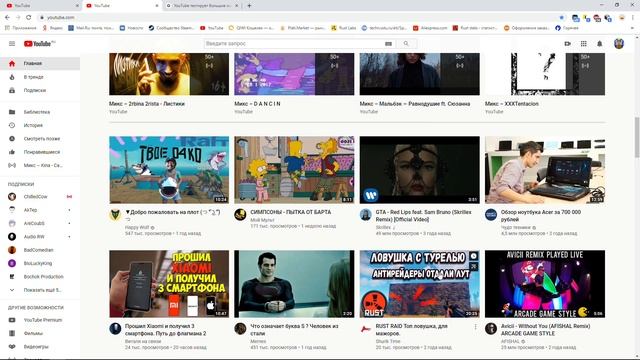
Task: Open the Audio RW subscription channel
Action: point(40,237)
